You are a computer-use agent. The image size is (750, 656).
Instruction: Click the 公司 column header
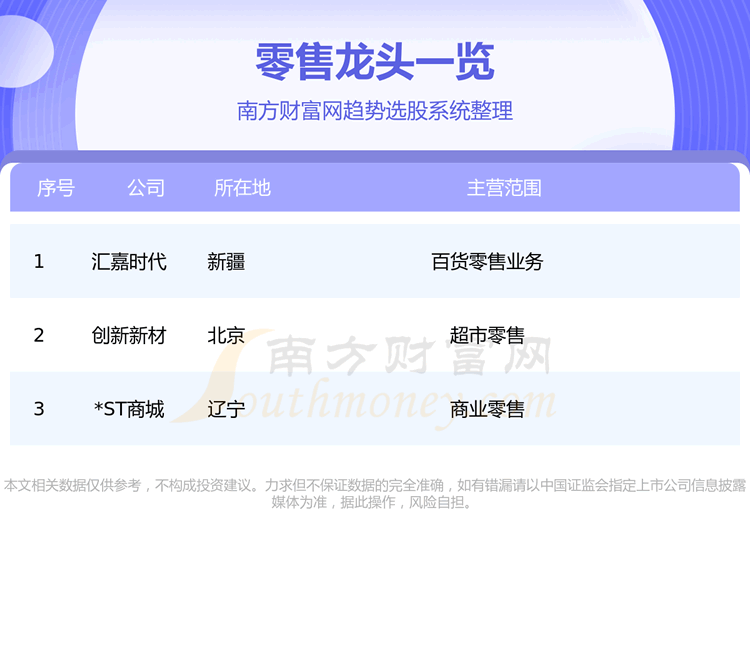(146, 188)
